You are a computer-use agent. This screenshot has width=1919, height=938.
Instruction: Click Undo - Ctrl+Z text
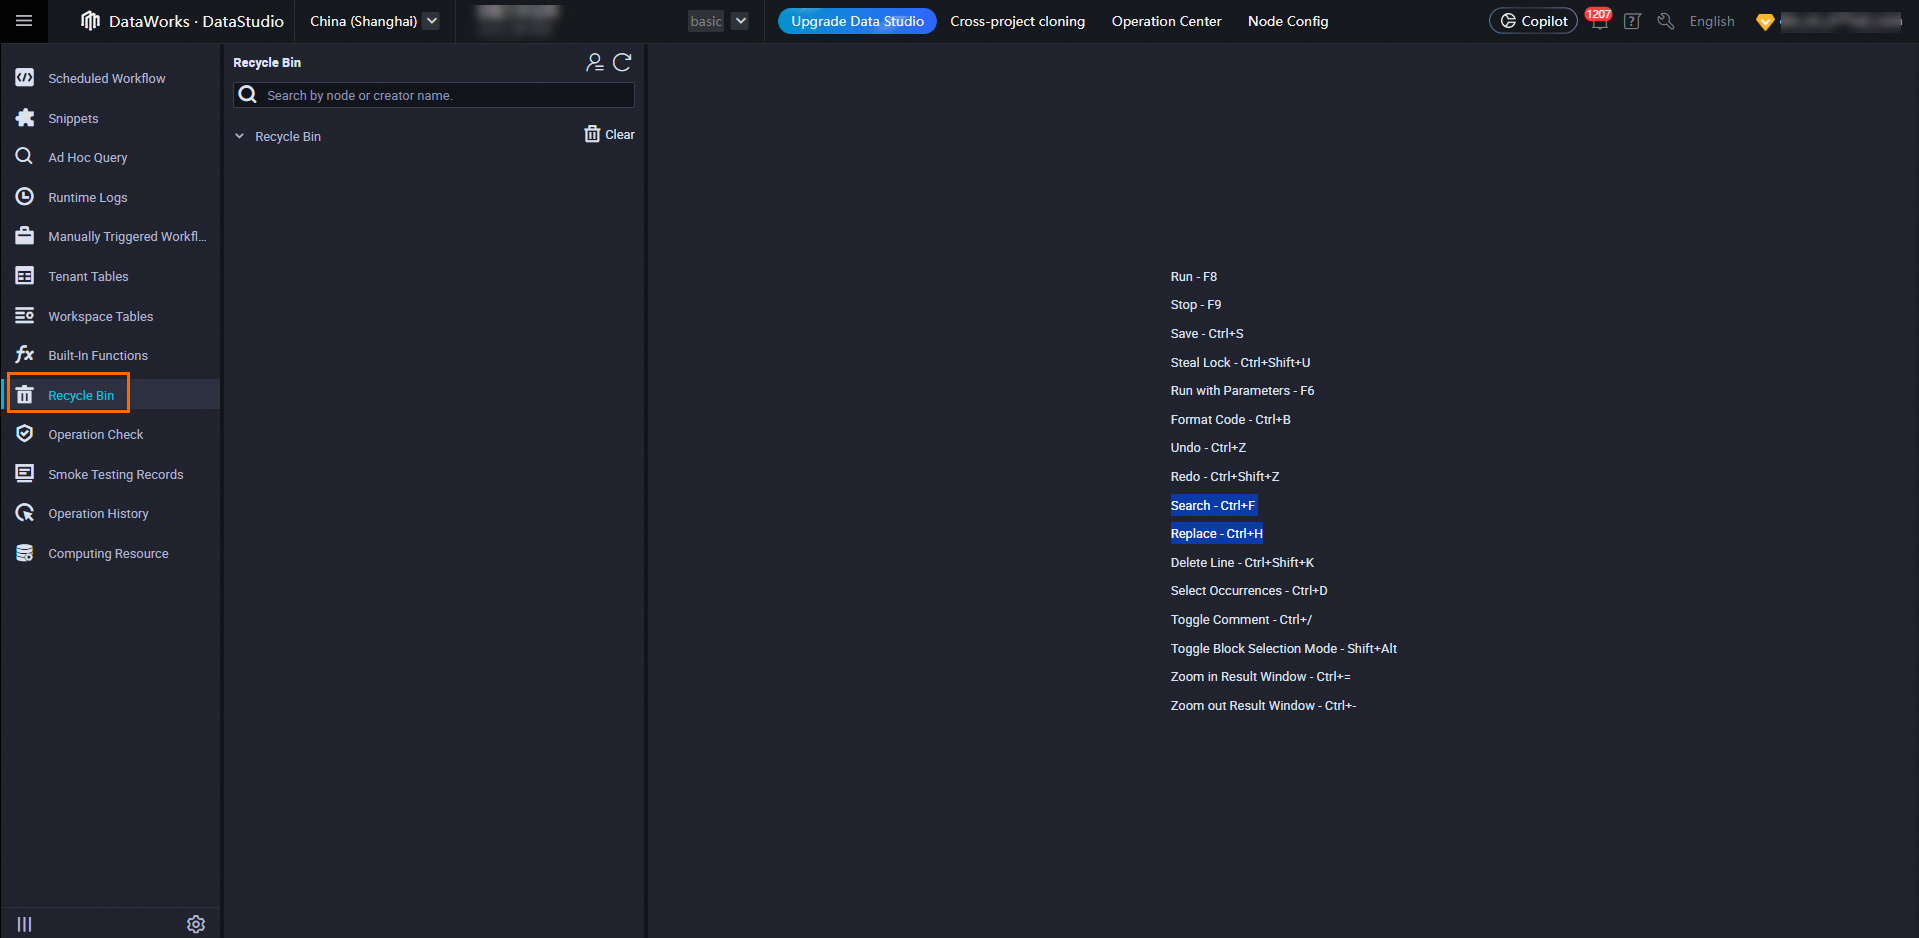pyautogui.click(x=1208, y=447)
